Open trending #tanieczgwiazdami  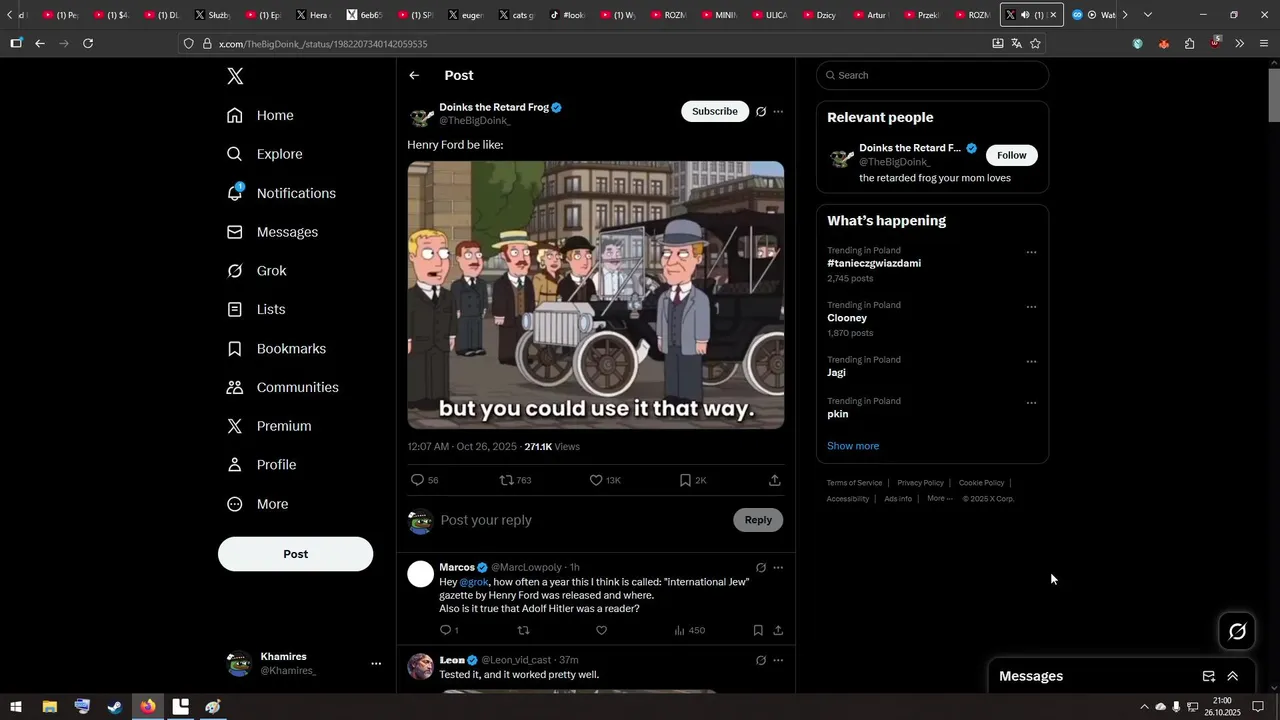874,263
